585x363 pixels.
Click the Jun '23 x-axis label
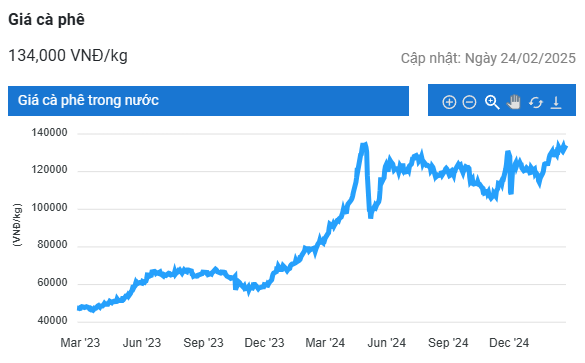pos(142,342)
